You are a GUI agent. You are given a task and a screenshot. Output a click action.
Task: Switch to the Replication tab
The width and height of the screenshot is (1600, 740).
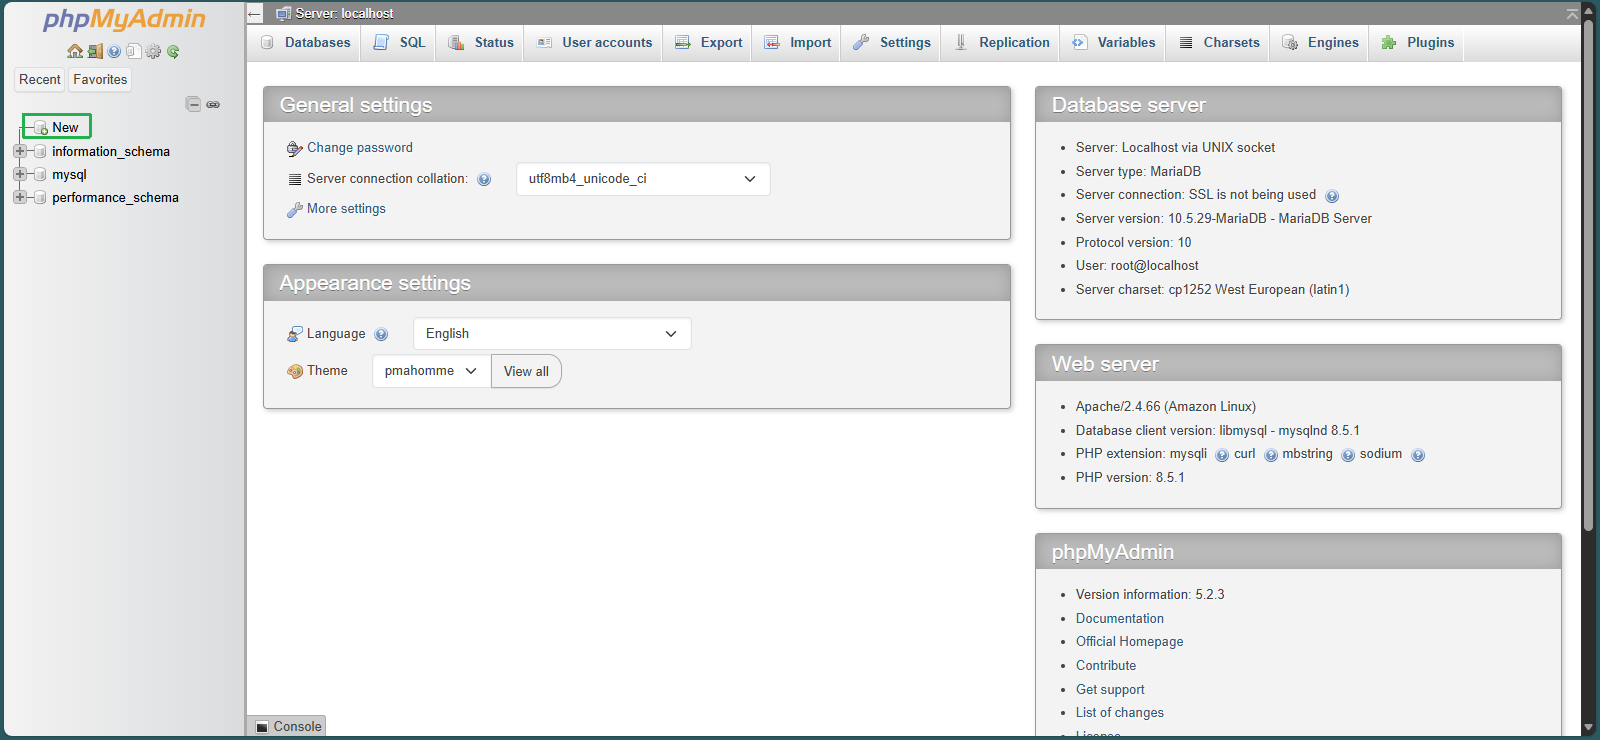[1001, 43]
